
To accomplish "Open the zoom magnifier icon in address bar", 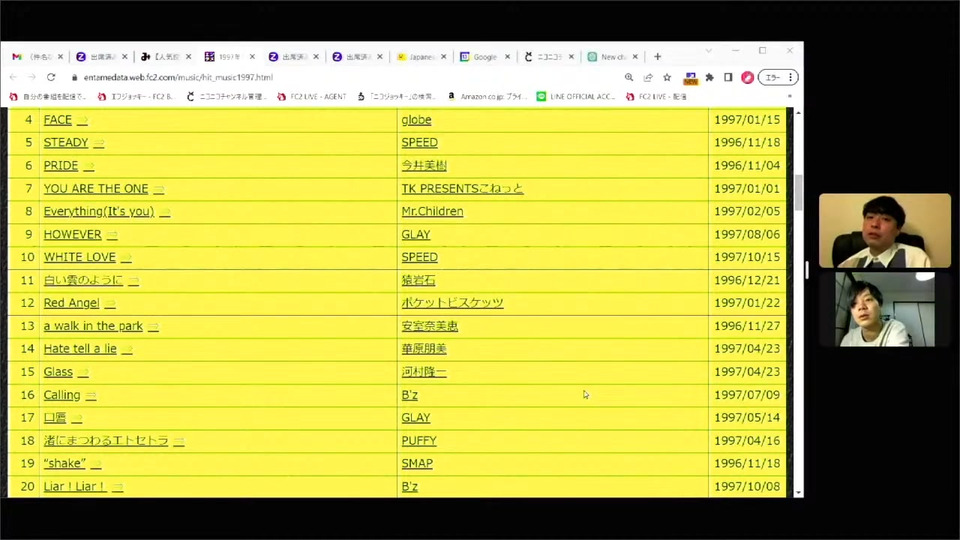I will [629, 77].
